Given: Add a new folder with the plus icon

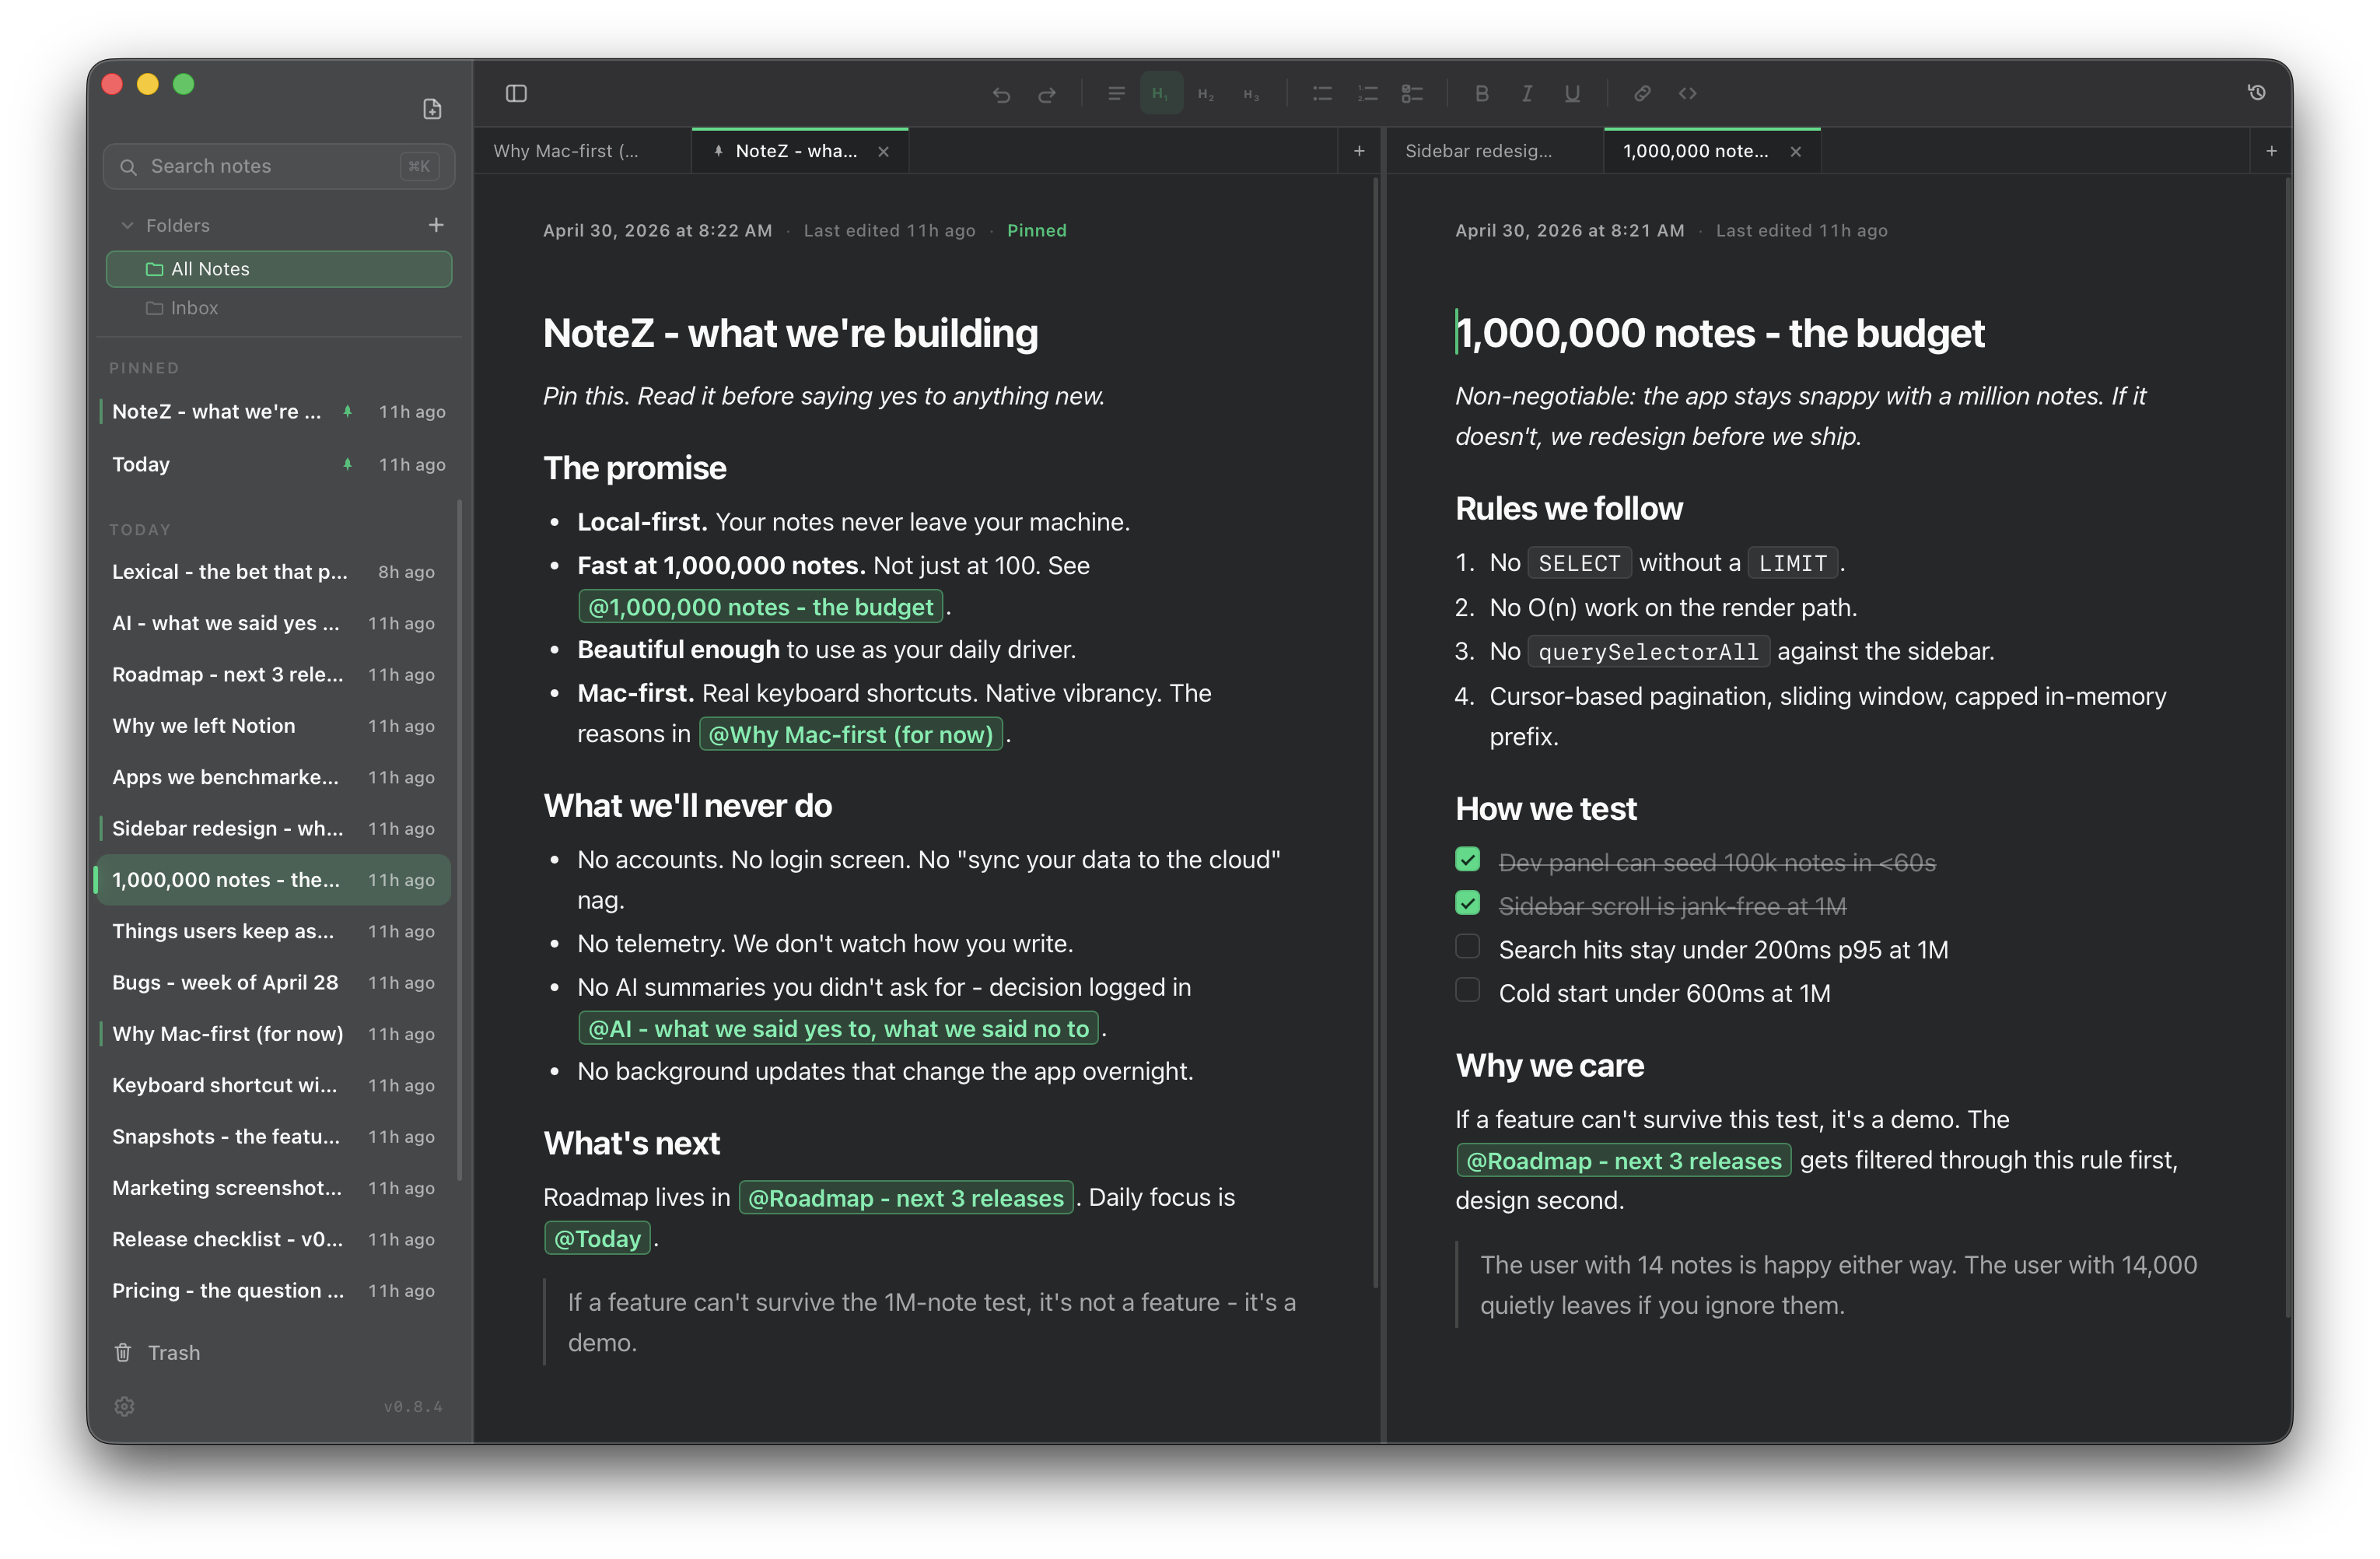Looking at the screenshot, I should (x=436, y=225).
